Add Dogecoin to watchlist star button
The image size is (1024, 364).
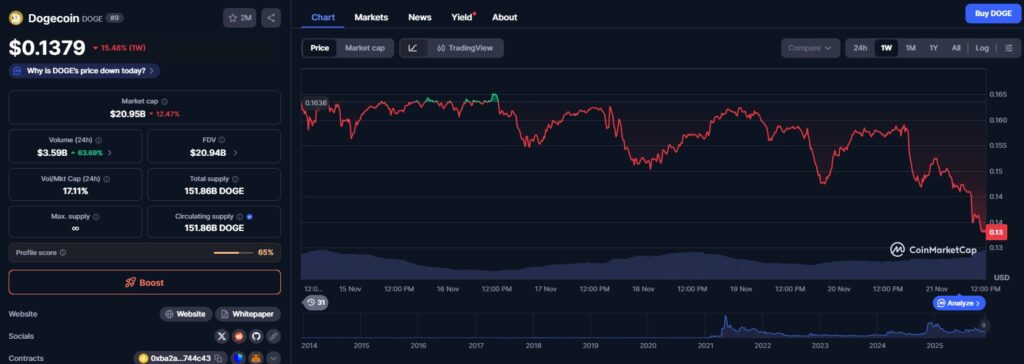pyautogui.click(x=239, y=18)
